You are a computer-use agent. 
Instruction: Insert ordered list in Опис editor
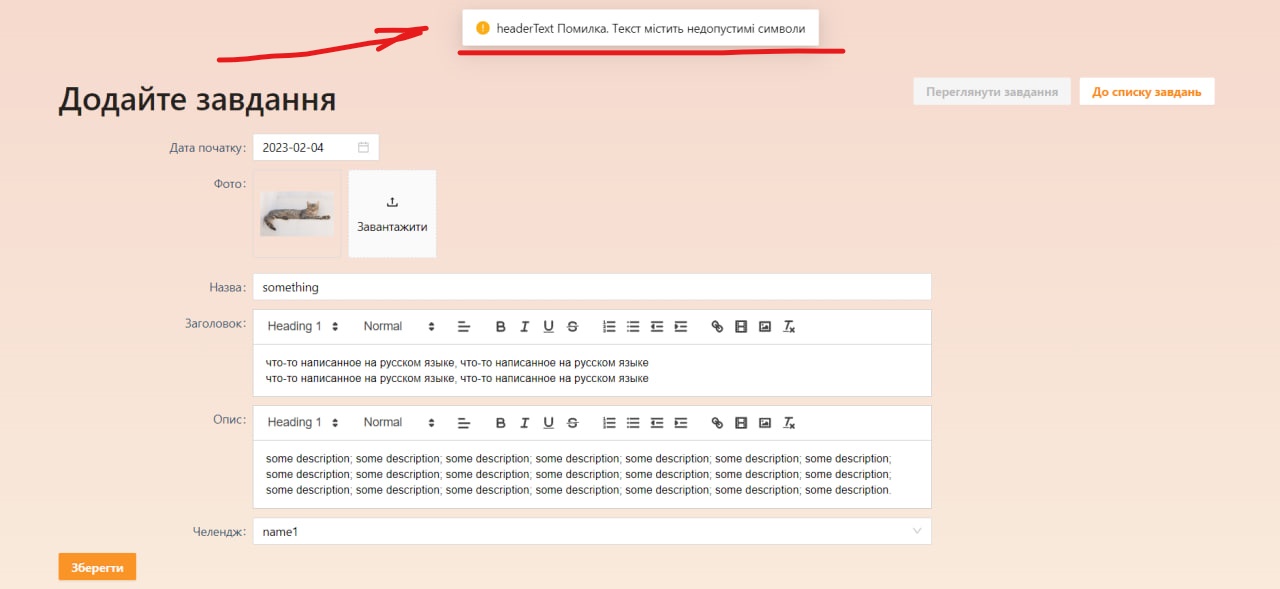click(x=609, y=422)
